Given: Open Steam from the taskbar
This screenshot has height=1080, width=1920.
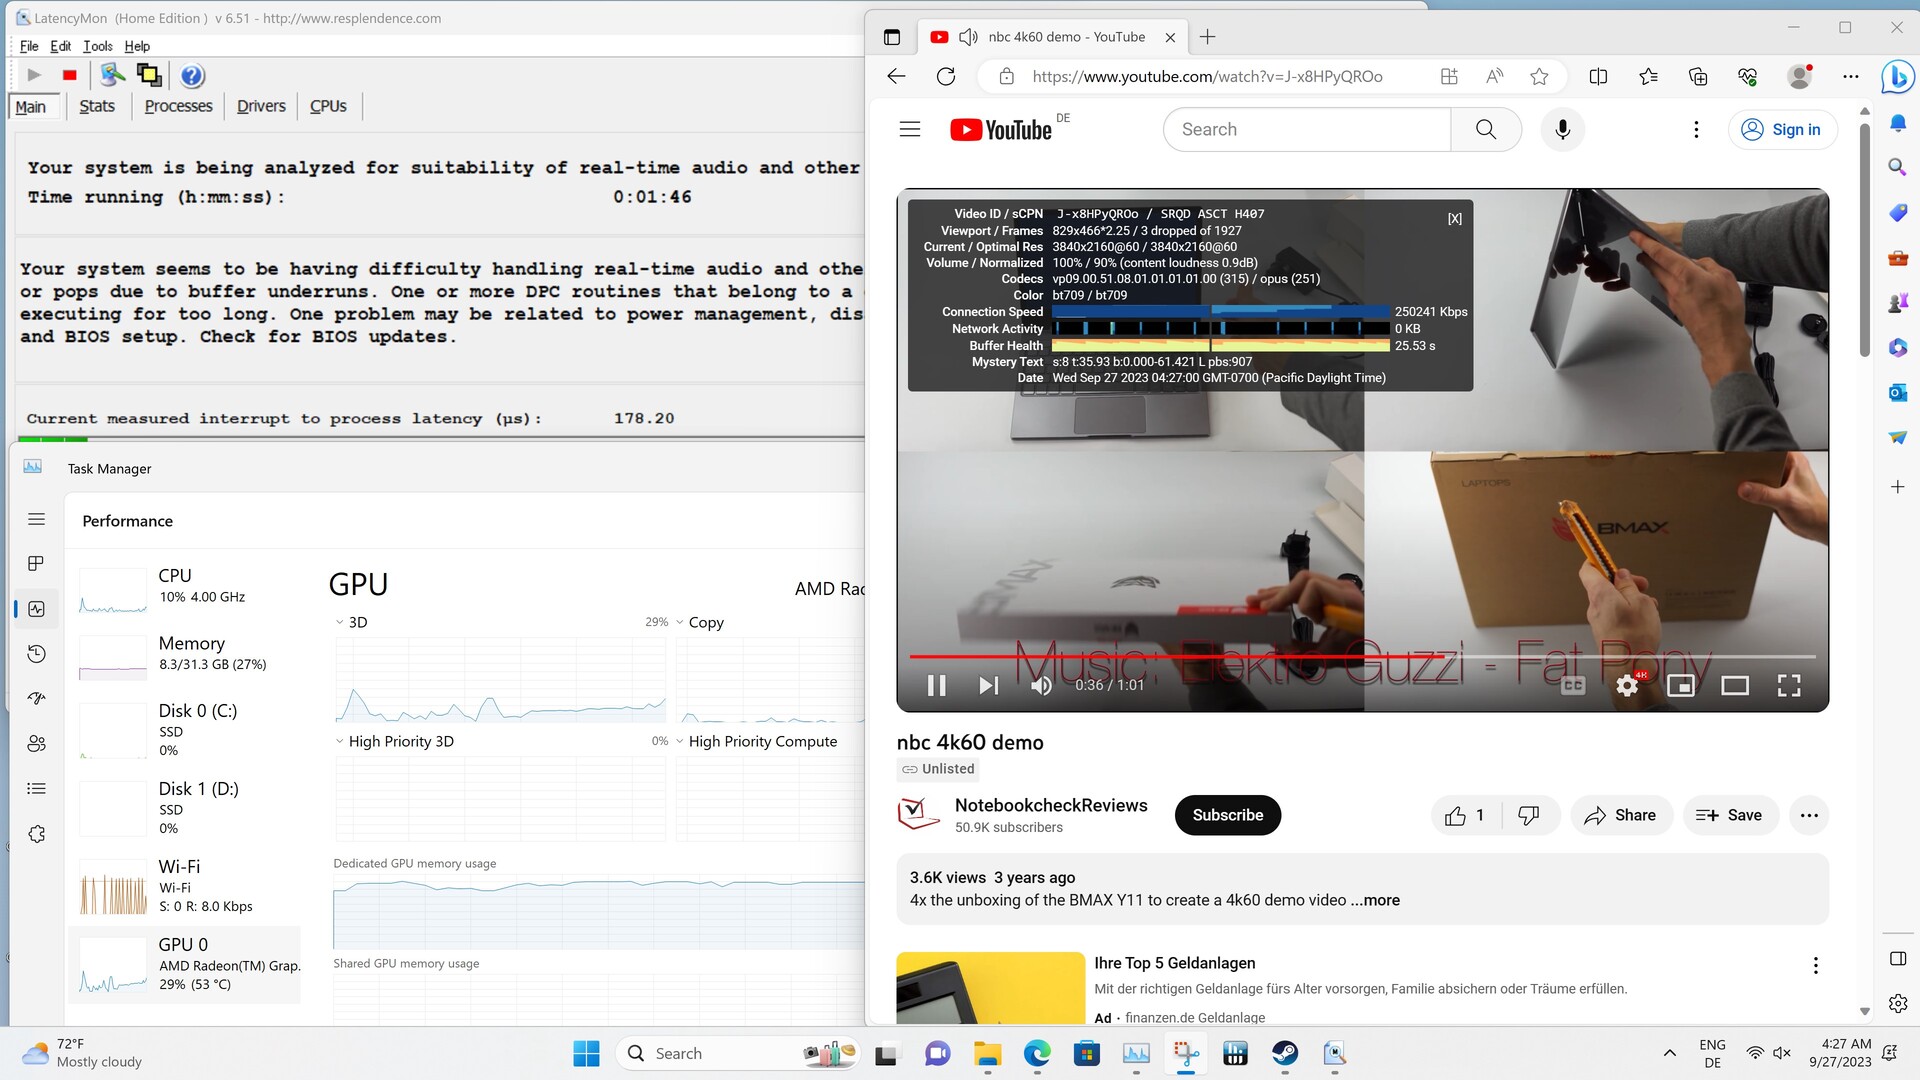Looking at the screenshot, I should point(1285,1053).
